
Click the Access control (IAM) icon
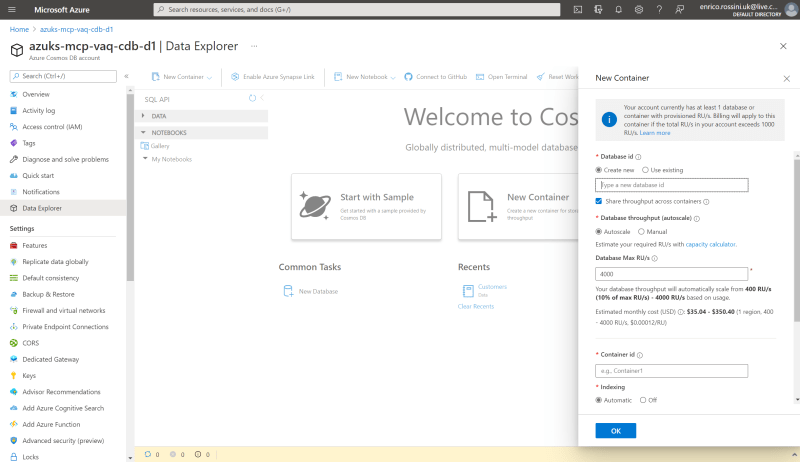pyautogui.click(x=14, y=127)
